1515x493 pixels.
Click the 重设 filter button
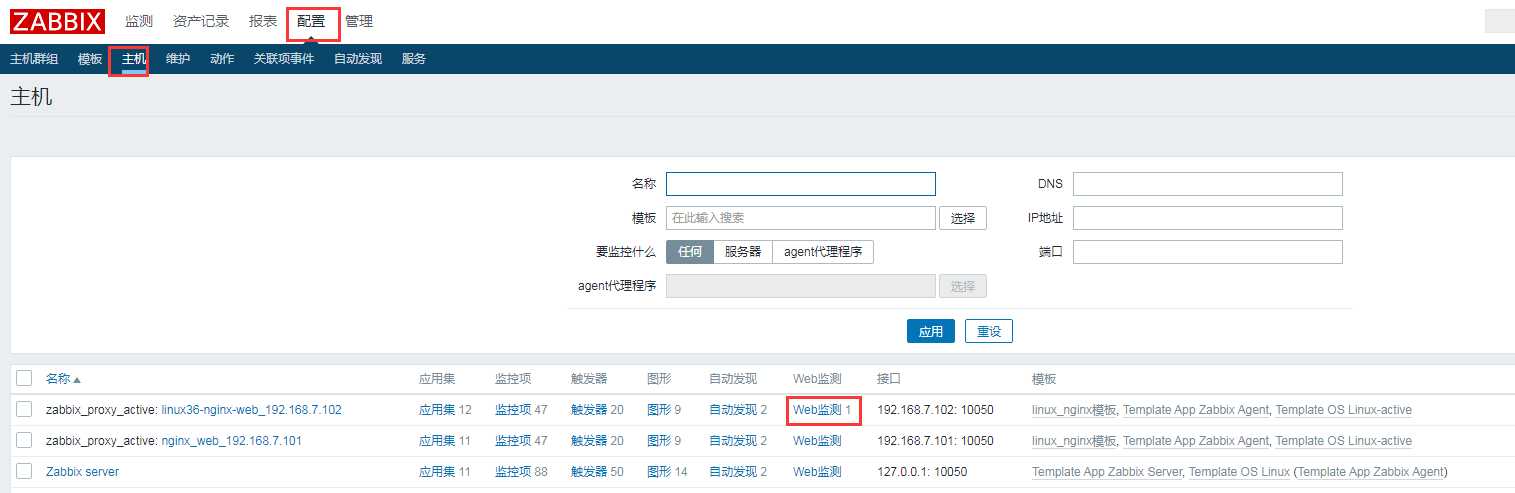point(989,331)
